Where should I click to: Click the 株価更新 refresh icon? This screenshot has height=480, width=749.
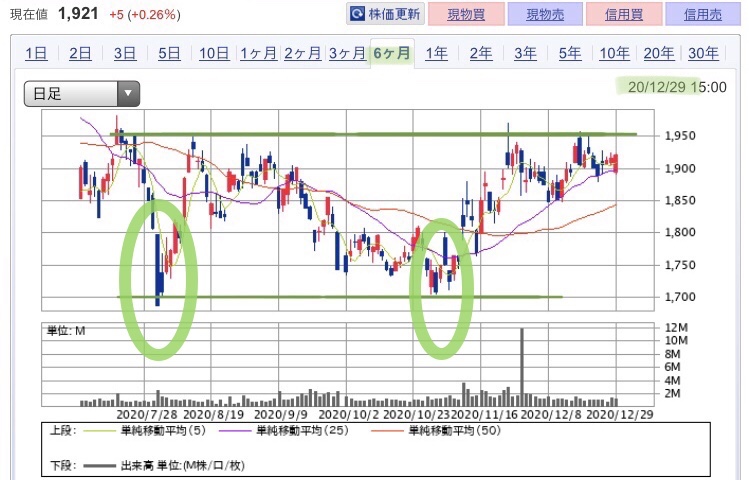[x=357, y=14]
